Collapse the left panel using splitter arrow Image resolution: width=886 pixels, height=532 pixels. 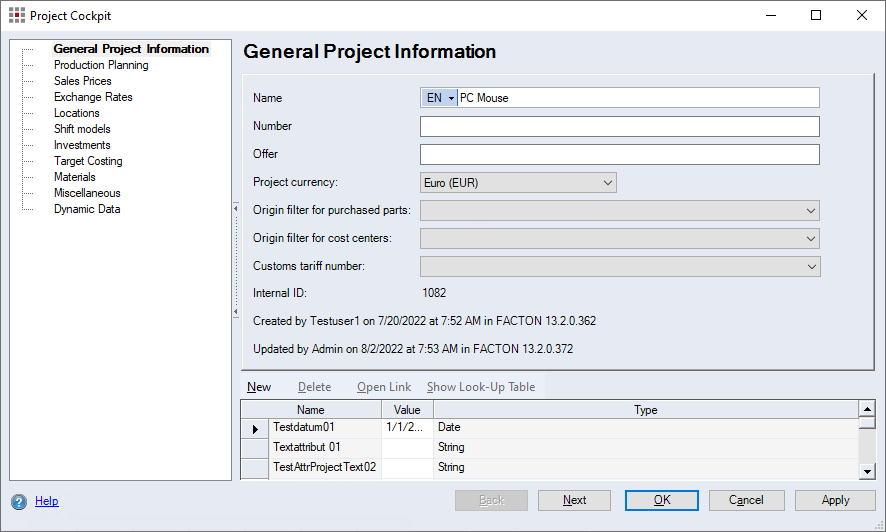pyautogui.click(x=236, y=208)
